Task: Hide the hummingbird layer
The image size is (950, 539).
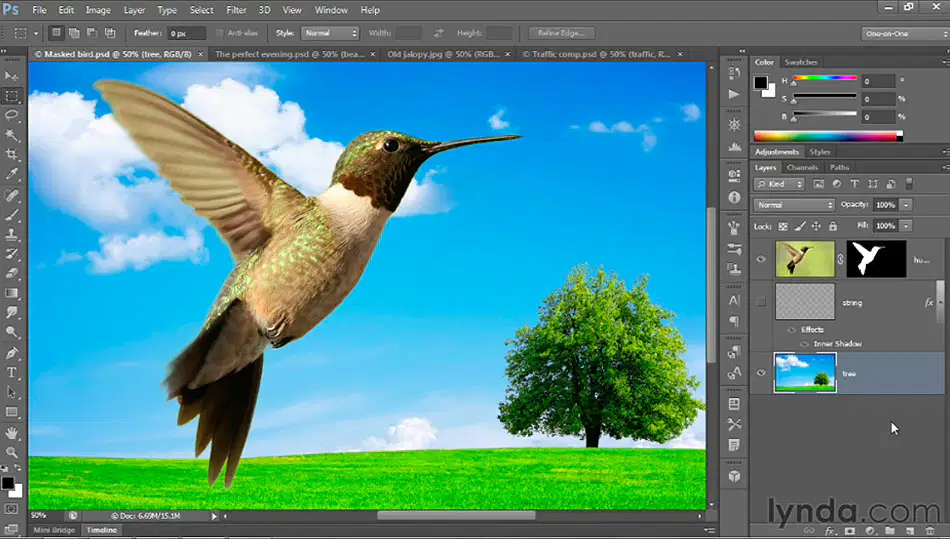Action: [762, 259]
